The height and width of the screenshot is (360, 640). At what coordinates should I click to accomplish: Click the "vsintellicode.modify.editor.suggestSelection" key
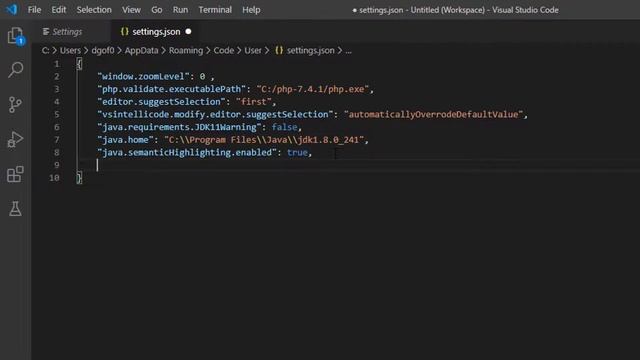pos(216,115)
